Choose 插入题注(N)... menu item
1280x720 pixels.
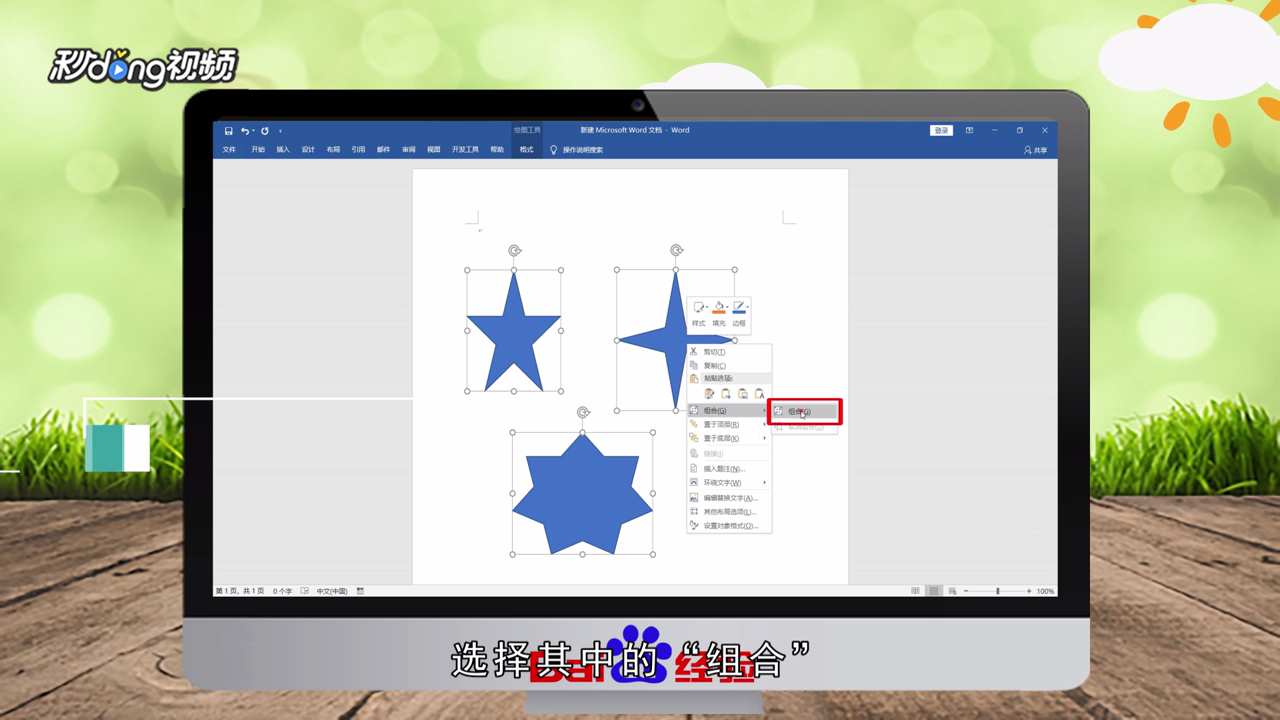pyautogui.click(x=729, y=469)
